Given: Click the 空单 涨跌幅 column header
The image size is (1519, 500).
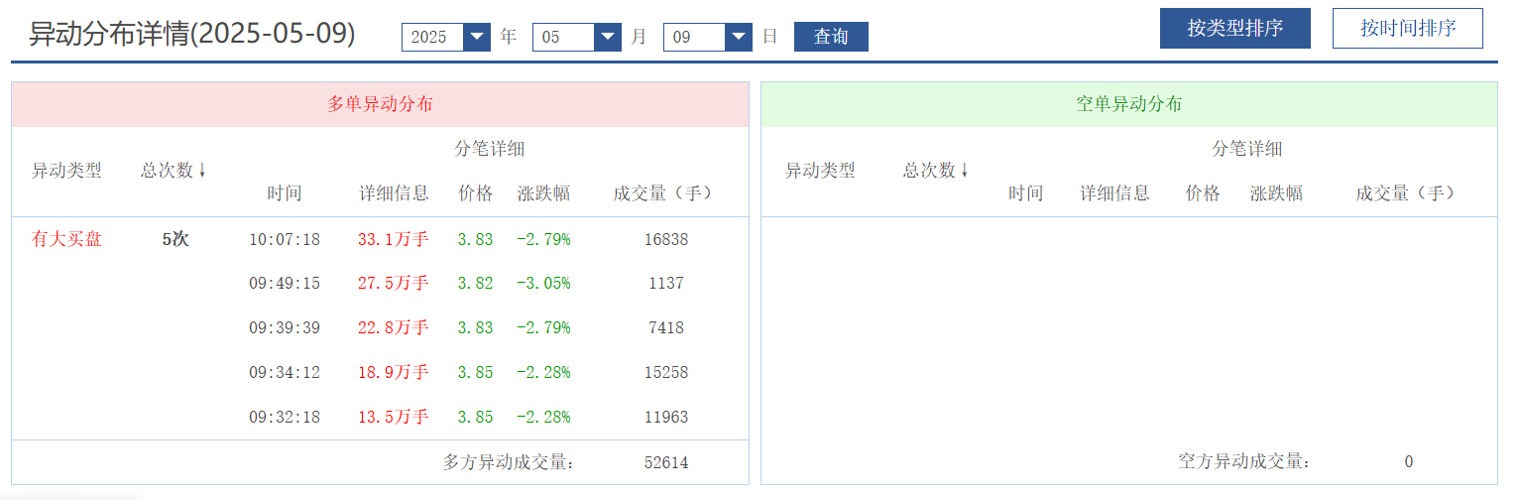Looking at the screenshot, I should point(1277,193).
